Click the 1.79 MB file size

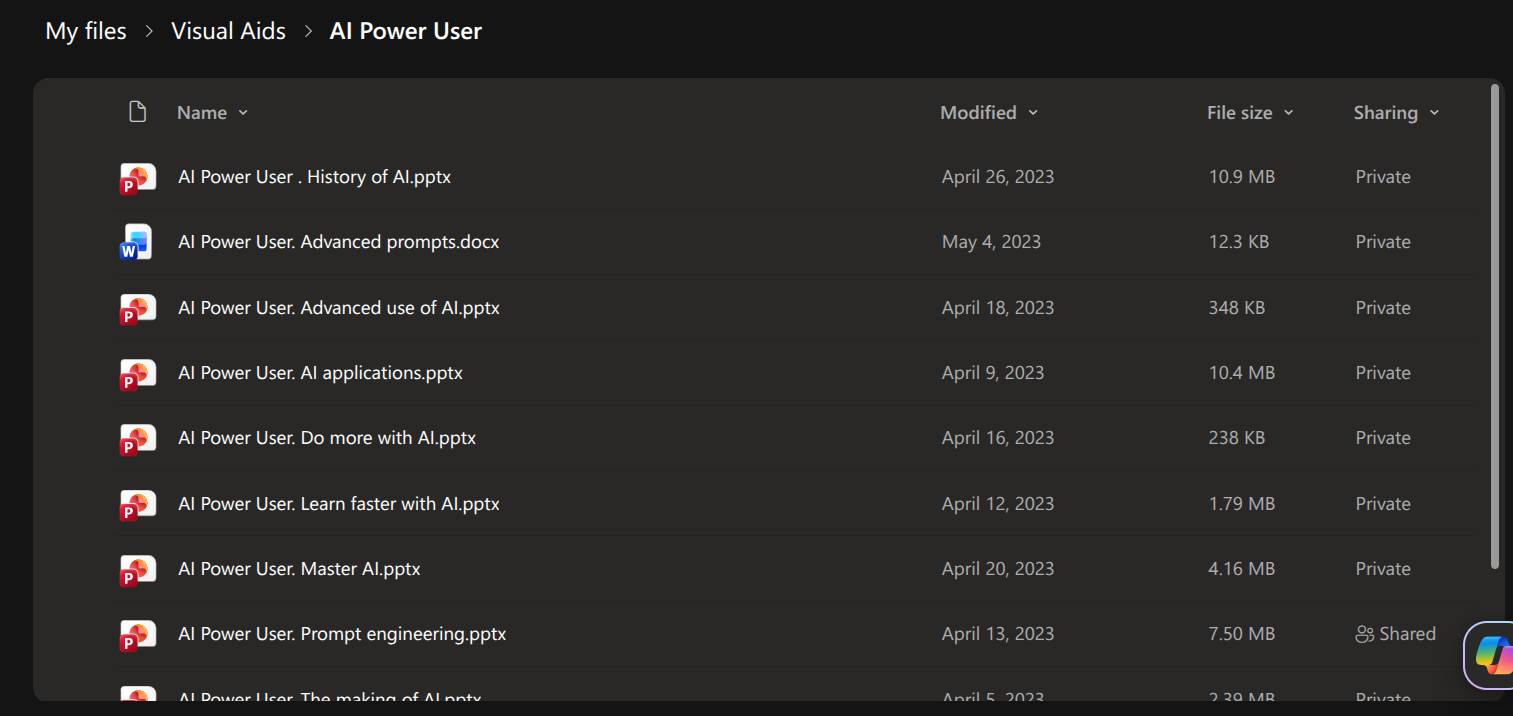1242,504
